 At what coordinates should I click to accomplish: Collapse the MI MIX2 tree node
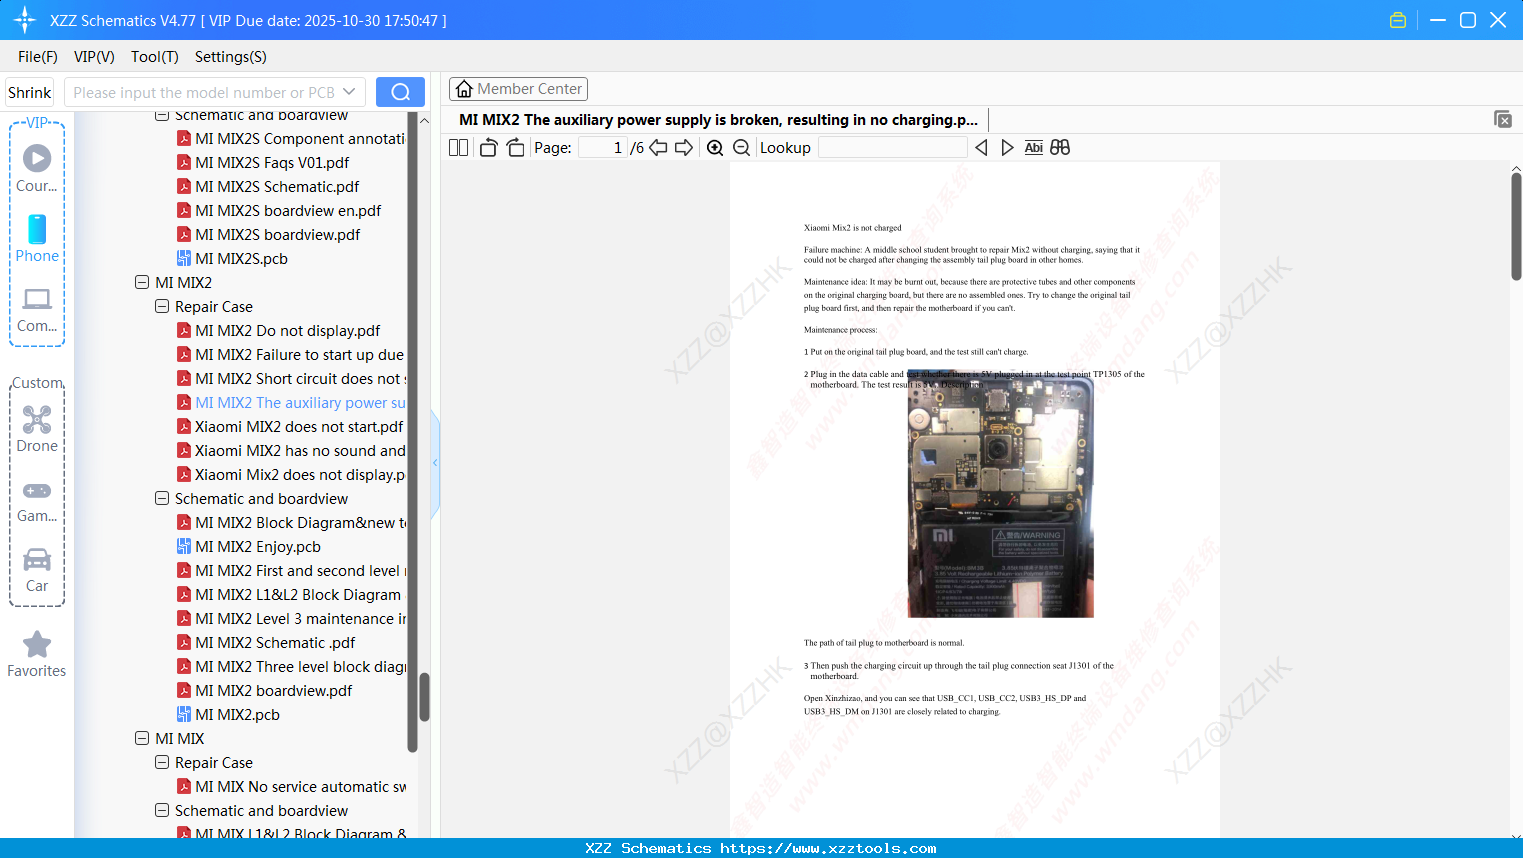142,283
